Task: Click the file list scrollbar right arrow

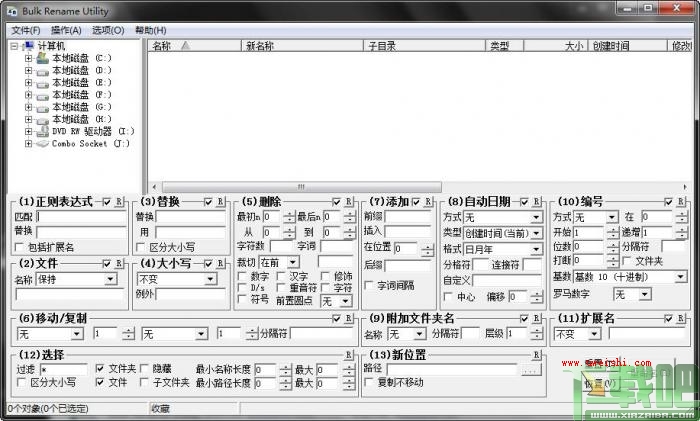Action: (x=685, y=187)
